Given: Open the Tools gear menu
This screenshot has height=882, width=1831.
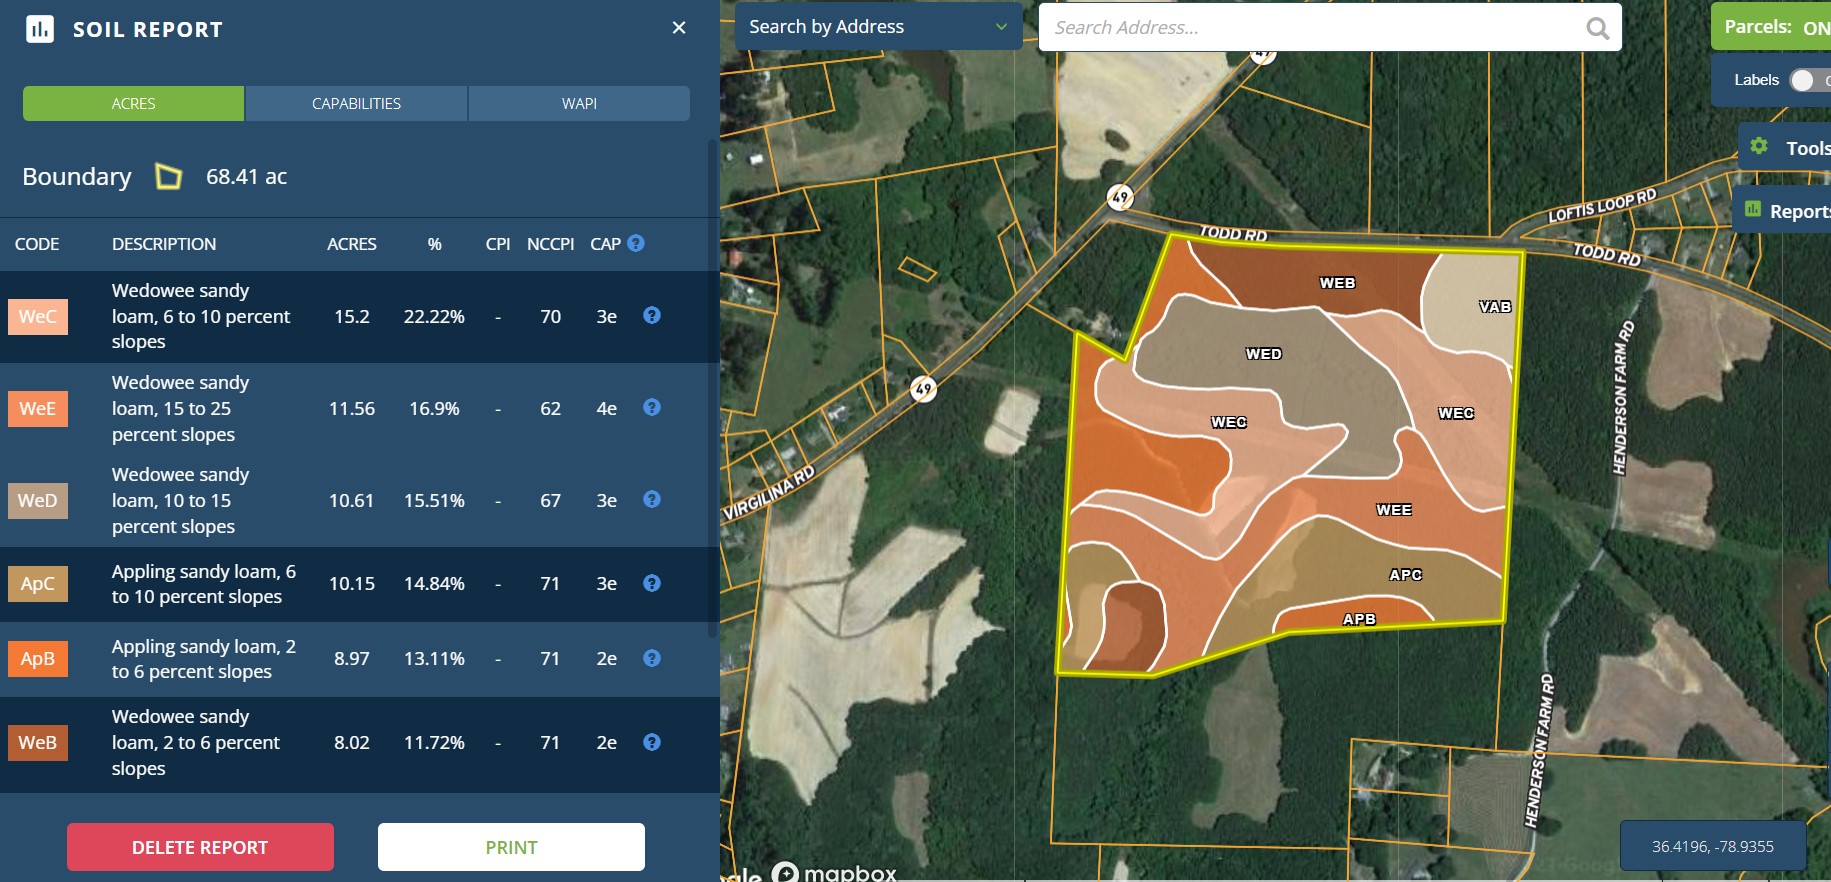Looking at the screenshot, I should click(x=1760, y=147).
